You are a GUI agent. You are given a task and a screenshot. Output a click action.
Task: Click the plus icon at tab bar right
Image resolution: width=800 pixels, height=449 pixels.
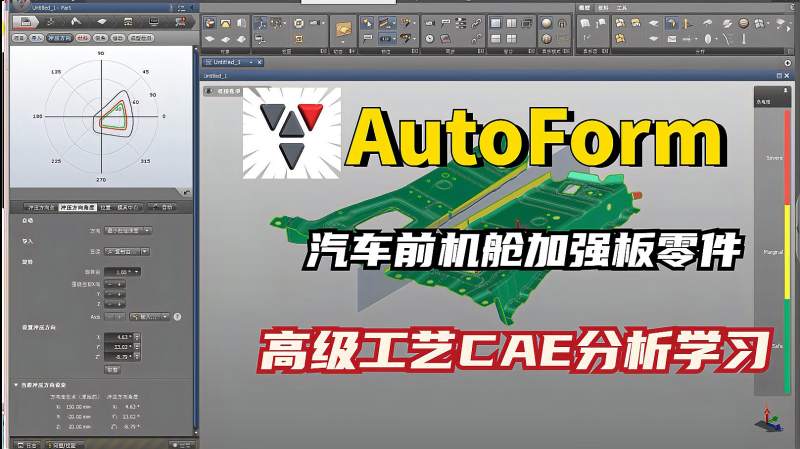click(x=788, y=63)
